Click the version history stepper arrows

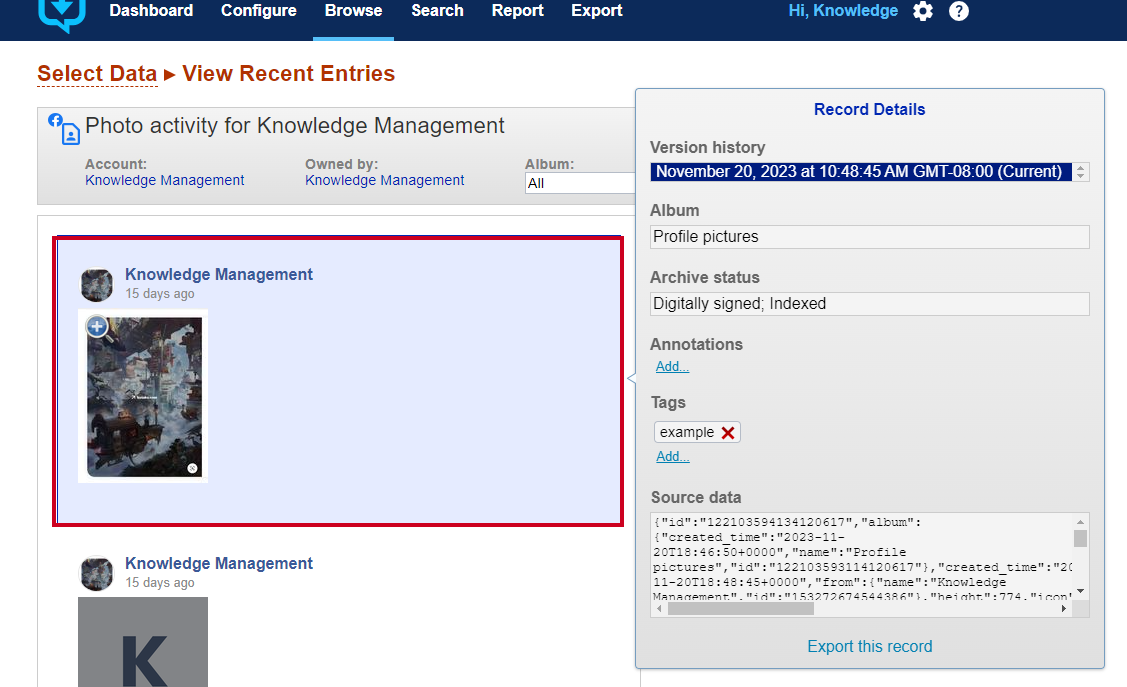pos(1080,172)
